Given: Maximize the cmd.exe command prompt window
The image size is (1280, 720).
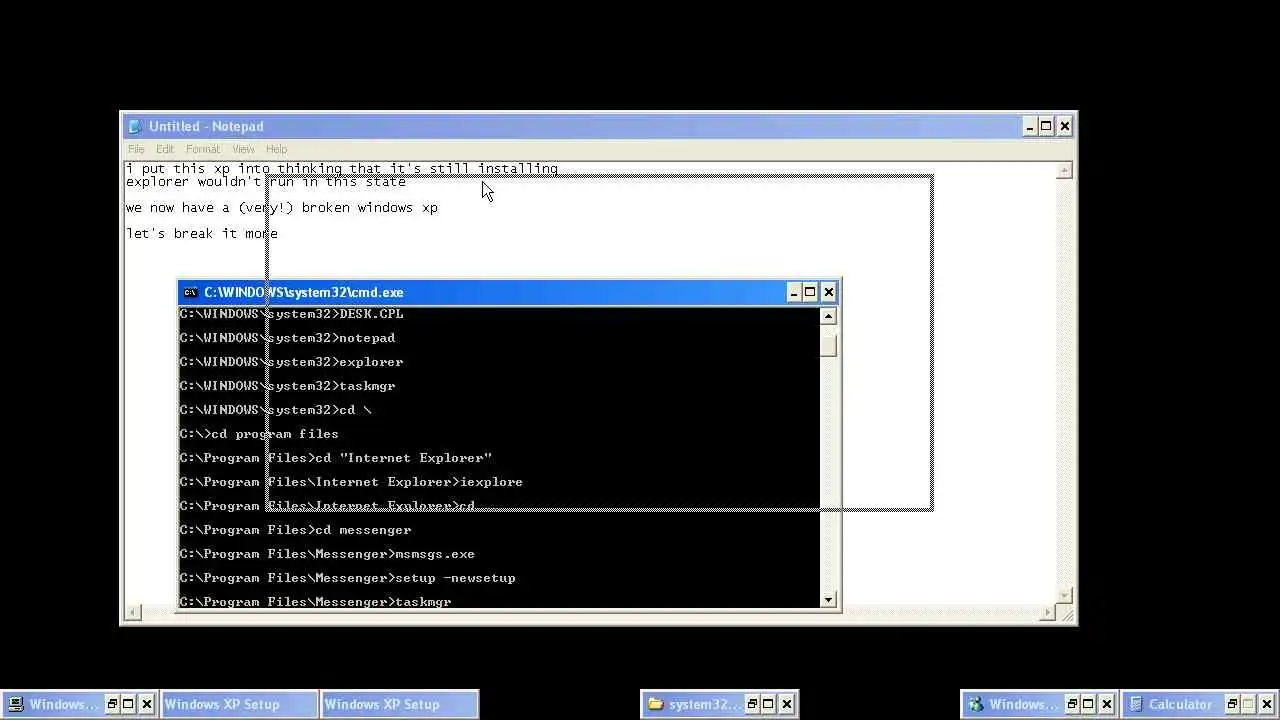Looking at the screenshot, I should click(x=810, y=292).
